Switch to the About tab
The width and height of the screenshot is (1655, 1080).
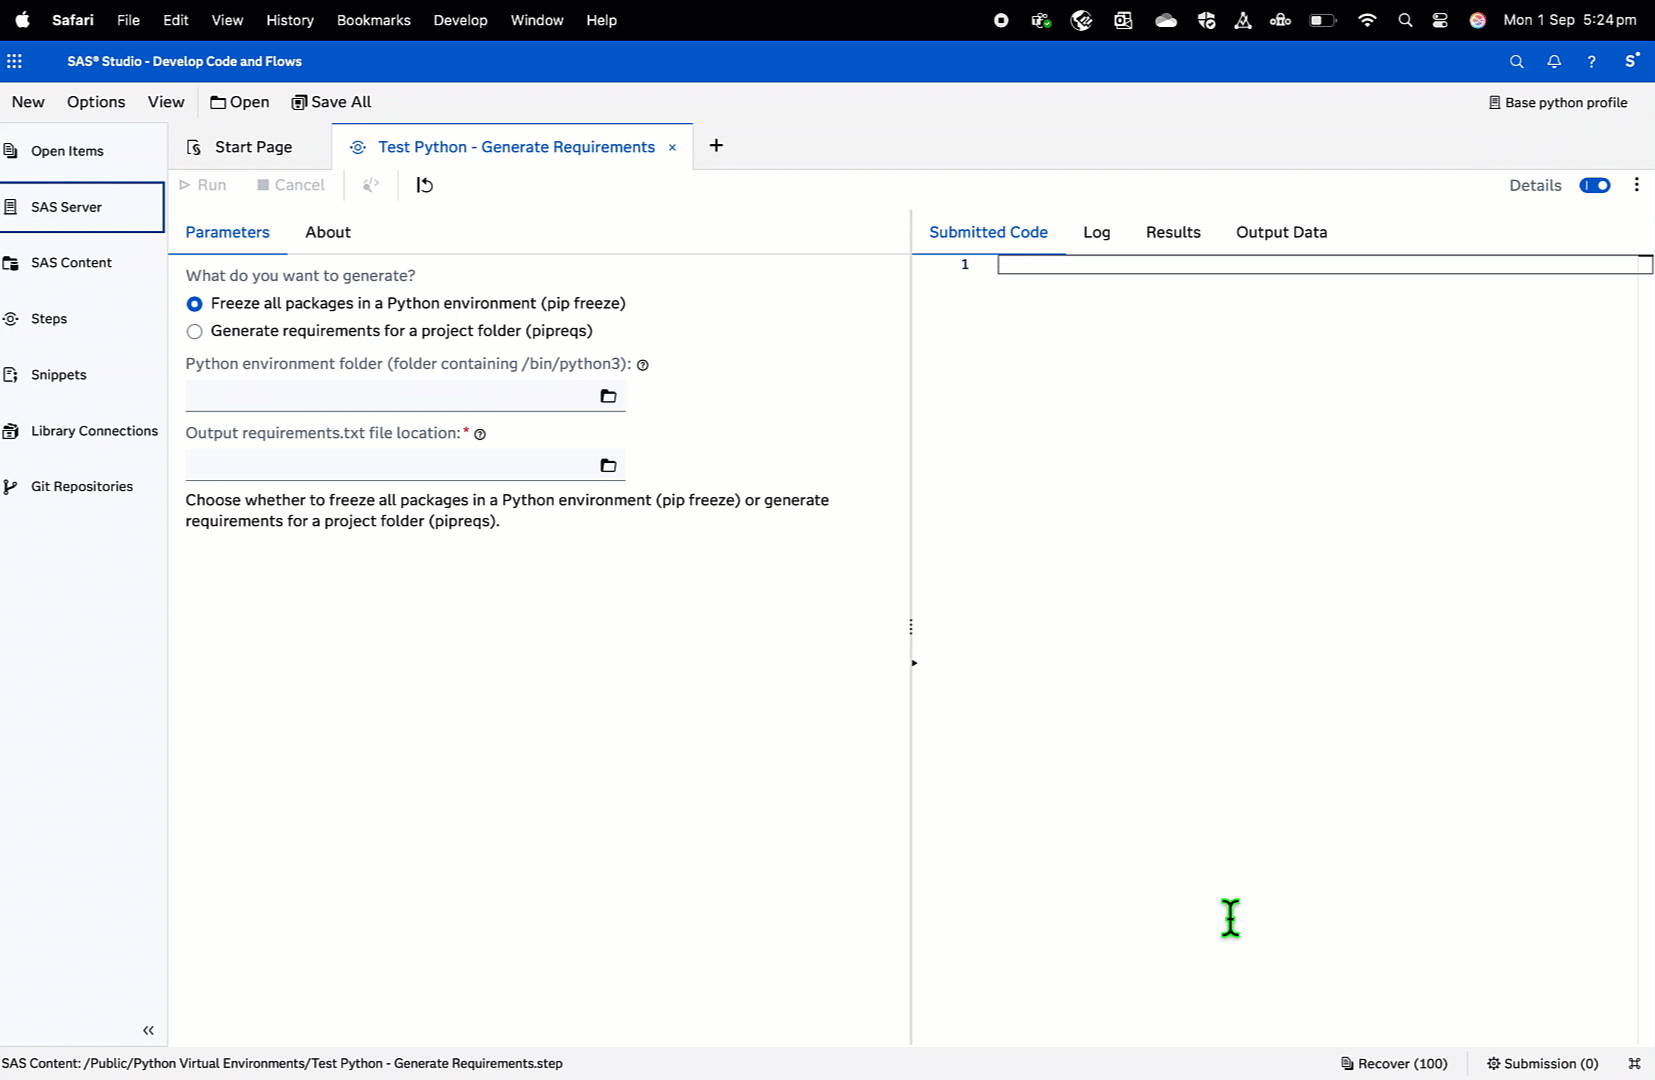pyautogui.click(x=328, y=232)
